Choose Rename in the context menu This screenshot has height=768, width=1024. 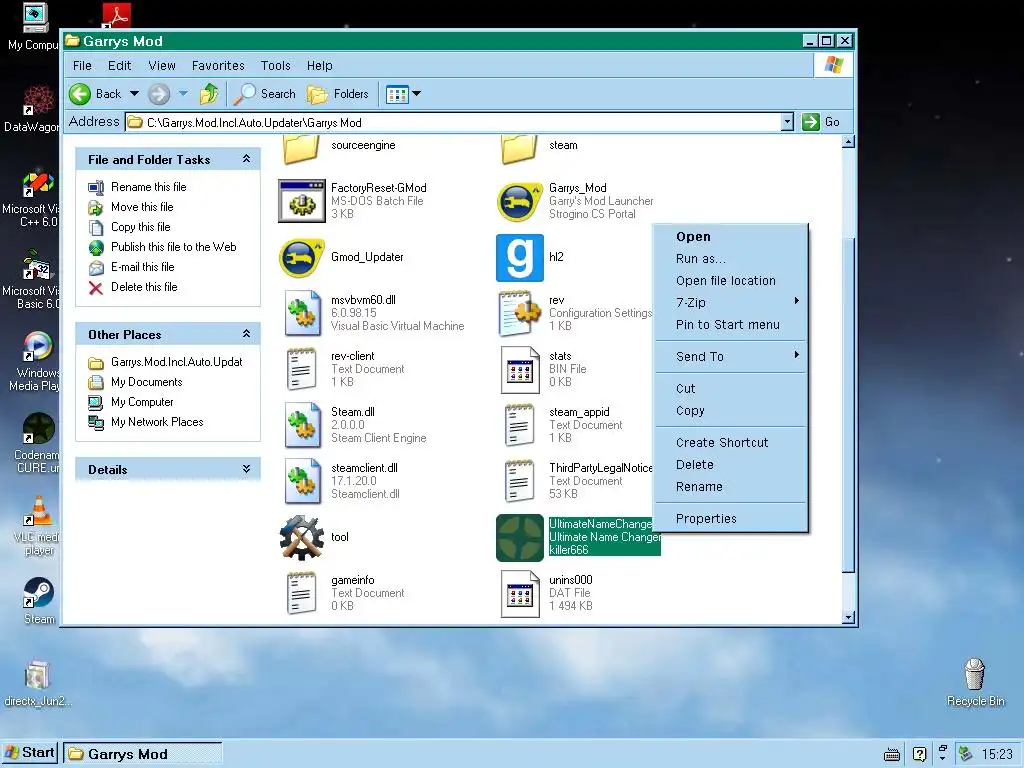pos(731,487)
